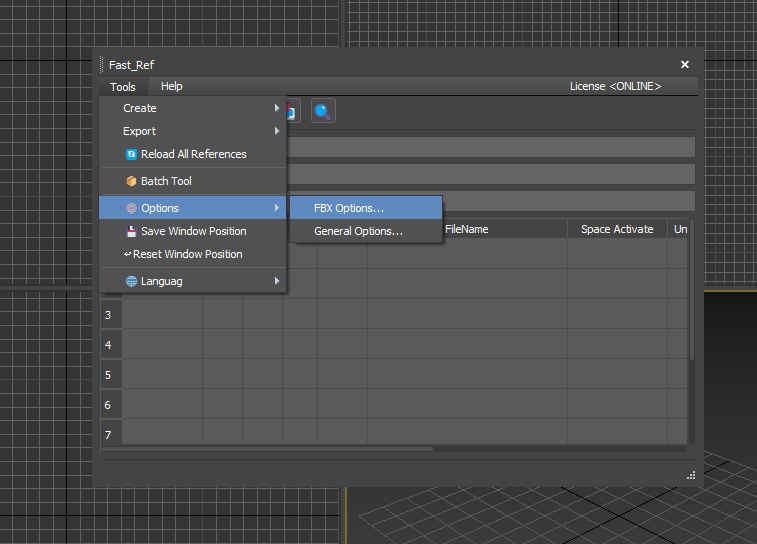
Task: Click the Reload All References icon
Action: 131,154
